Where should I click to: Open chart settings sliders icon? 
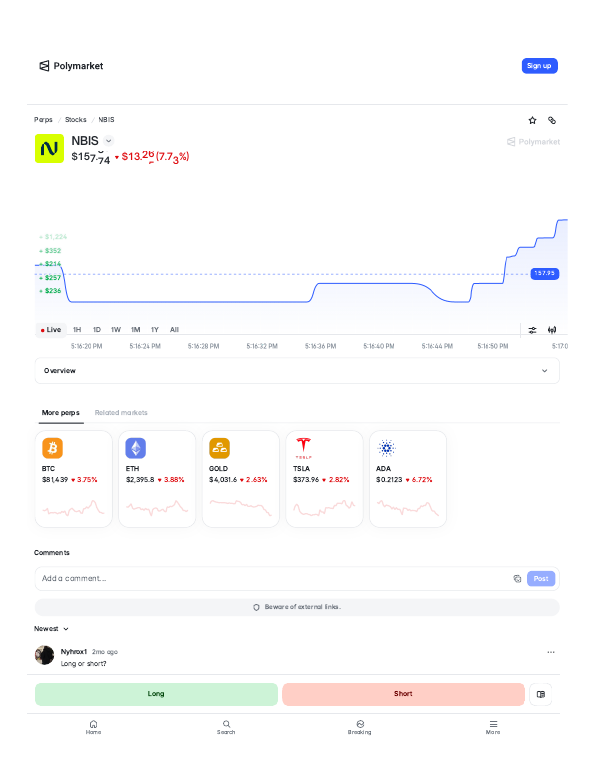click(x=532, y=330)
